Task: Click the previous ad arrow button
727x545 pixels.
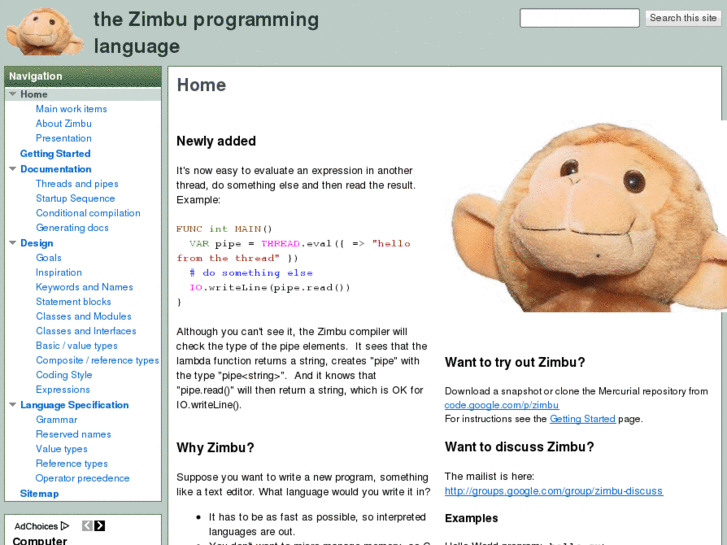Action: [x=87, y=526]
